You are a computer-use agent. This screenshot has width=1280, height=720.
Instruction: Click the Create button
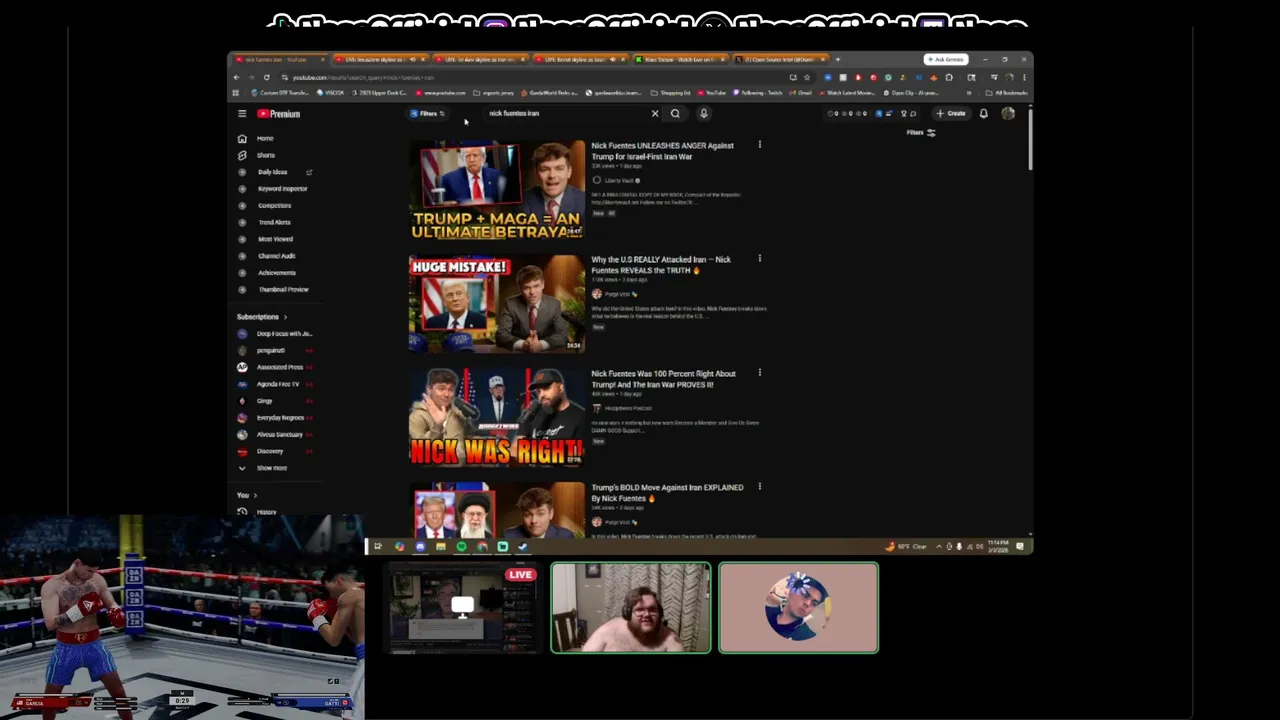click(951, 114)
